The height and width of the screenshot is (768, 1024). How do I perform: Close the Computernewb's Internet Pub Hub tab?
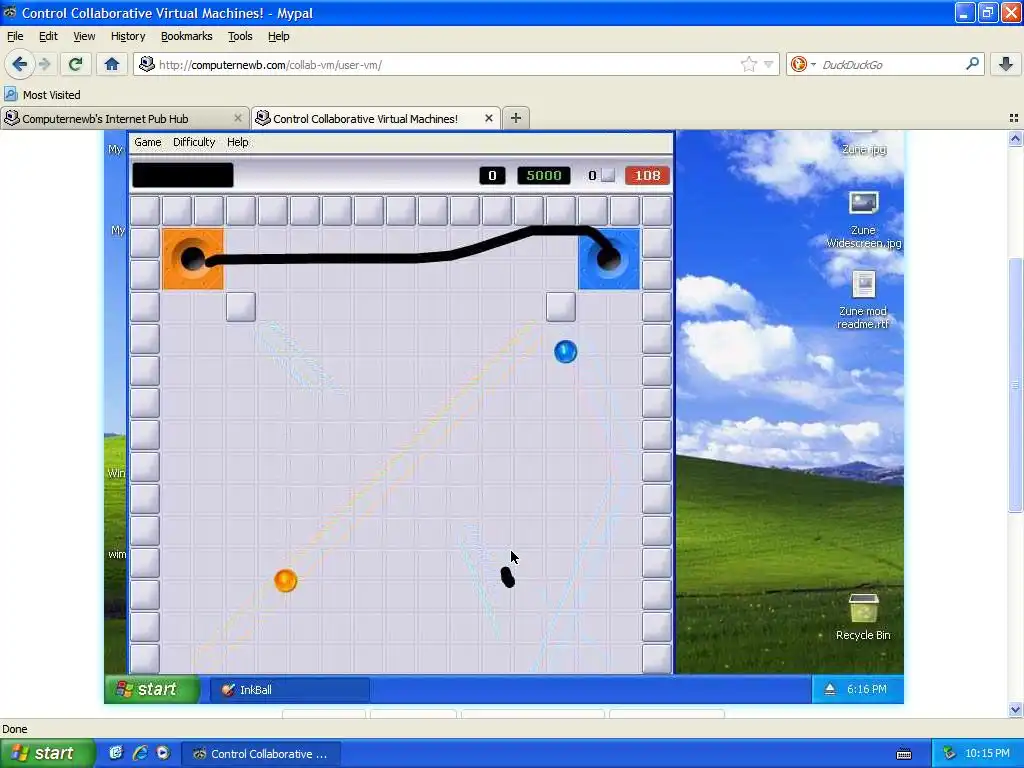click(238, 118)
